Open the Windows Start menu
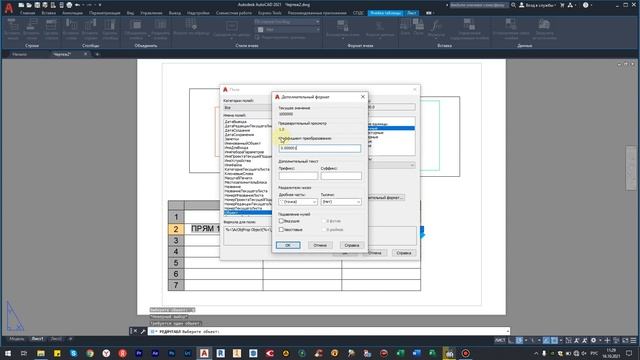 [8, 353]
